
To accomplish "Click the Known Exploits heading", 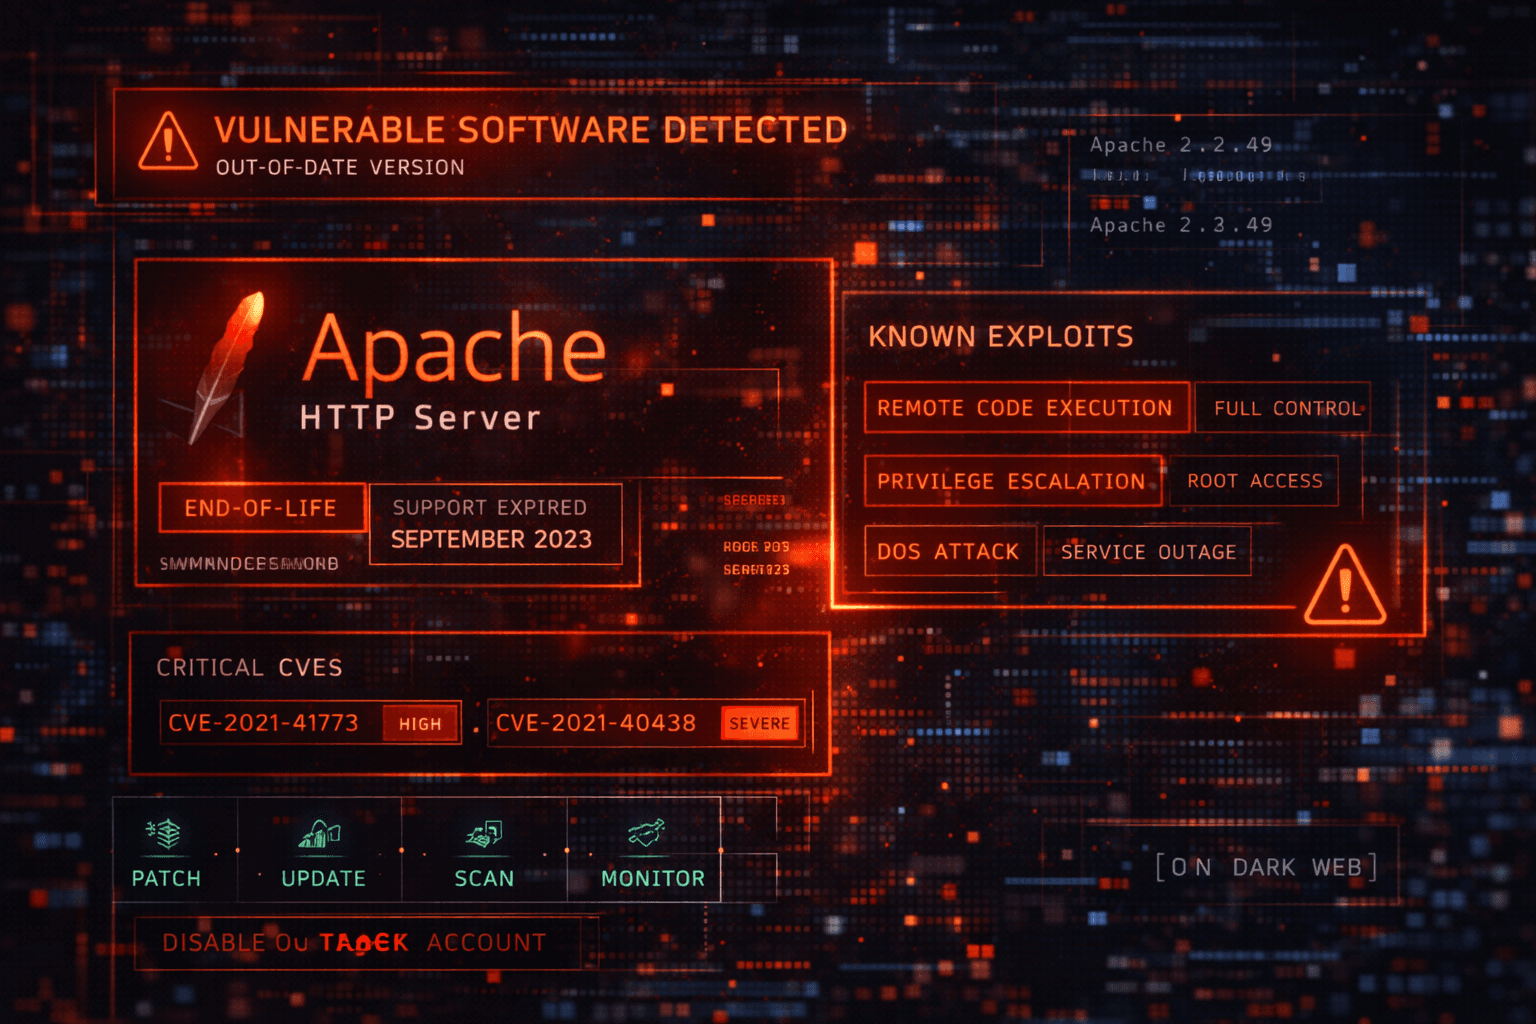I will tap(1001, 336).
